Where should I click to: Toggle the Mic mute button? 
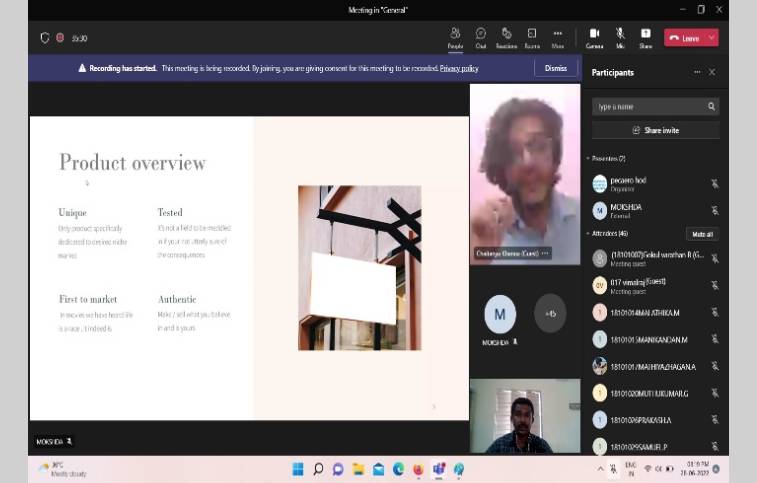click(x=620, y=36)
